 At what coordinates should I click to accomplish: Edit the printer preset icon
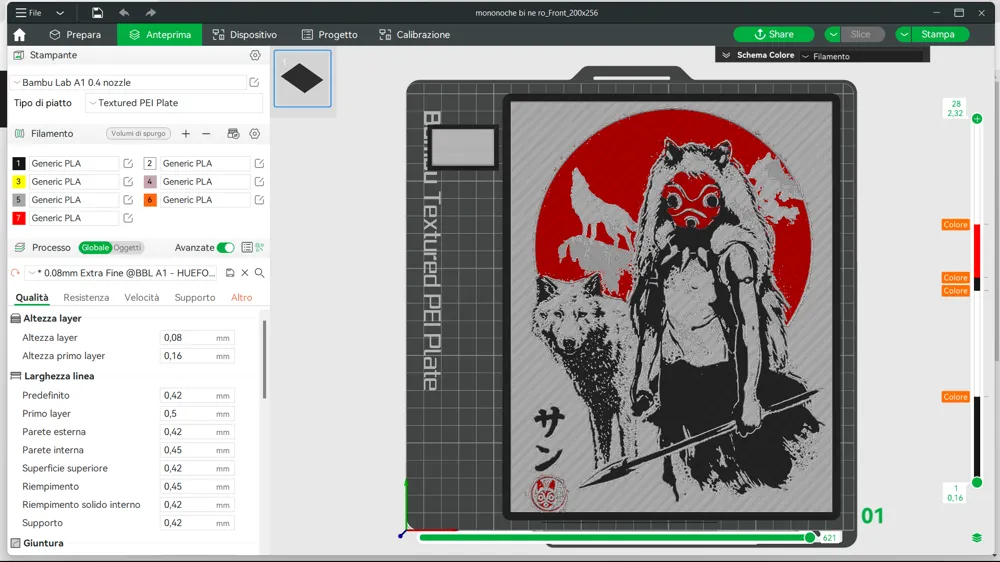254,82
